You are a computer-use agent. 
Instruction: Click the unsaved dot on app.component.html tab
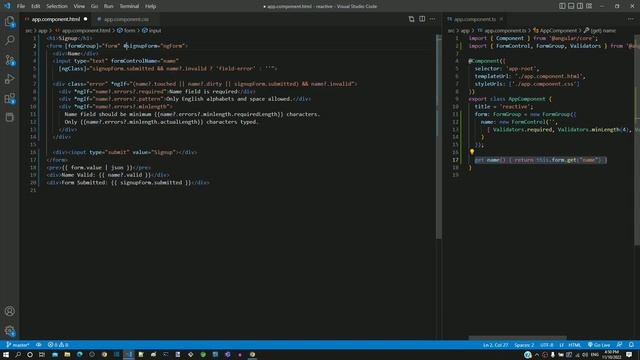(85, 19)
